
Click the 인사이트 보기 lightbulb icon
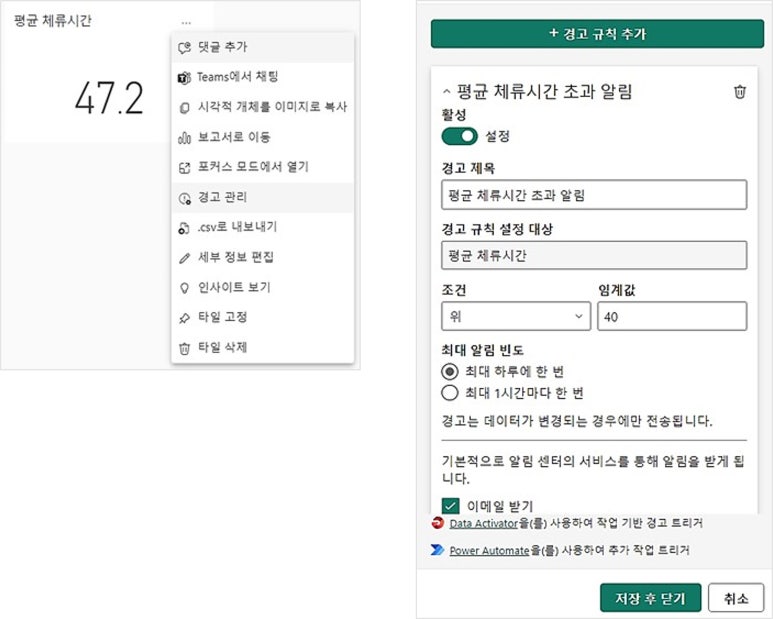pos(183,287)
